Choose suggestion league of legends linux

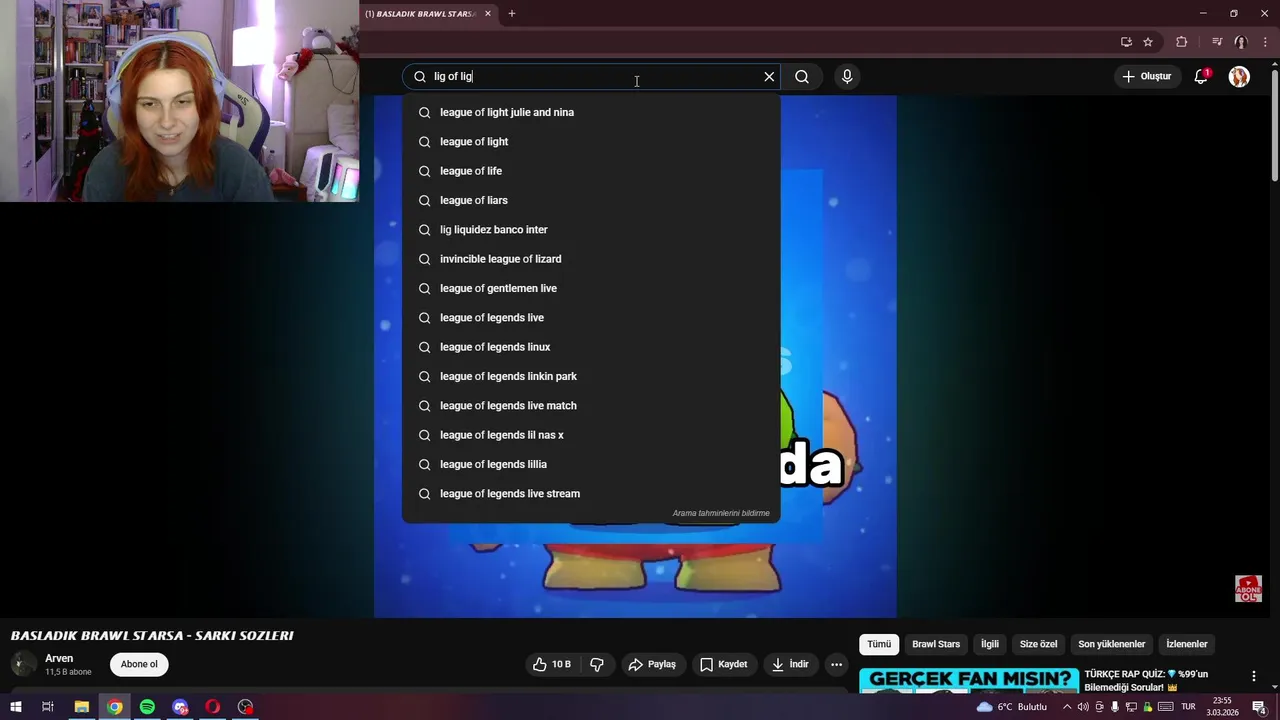tap(591, 347)
